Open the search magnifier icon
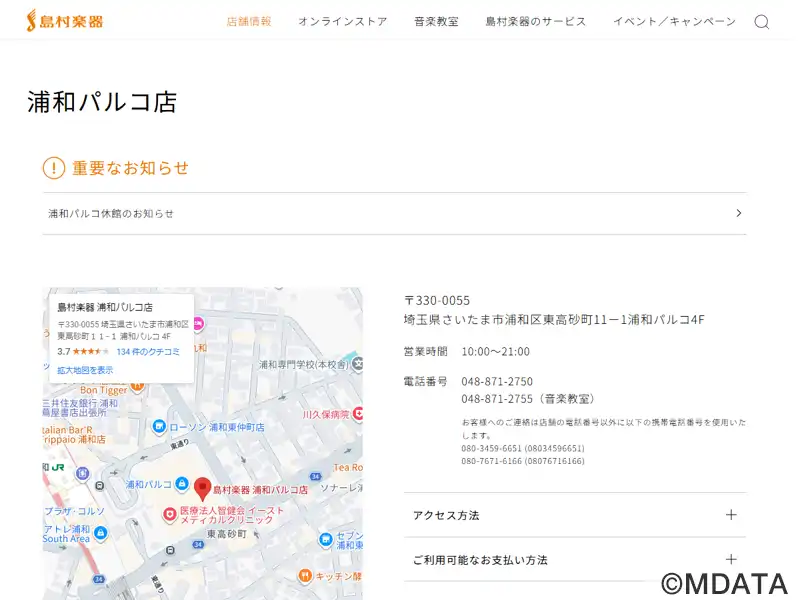 pyautogui.click(x=762, y=22)
